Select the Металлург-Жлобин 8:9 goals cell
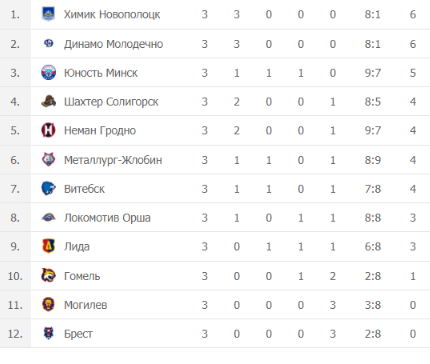430x364 pixels. [x=373, y=160]
